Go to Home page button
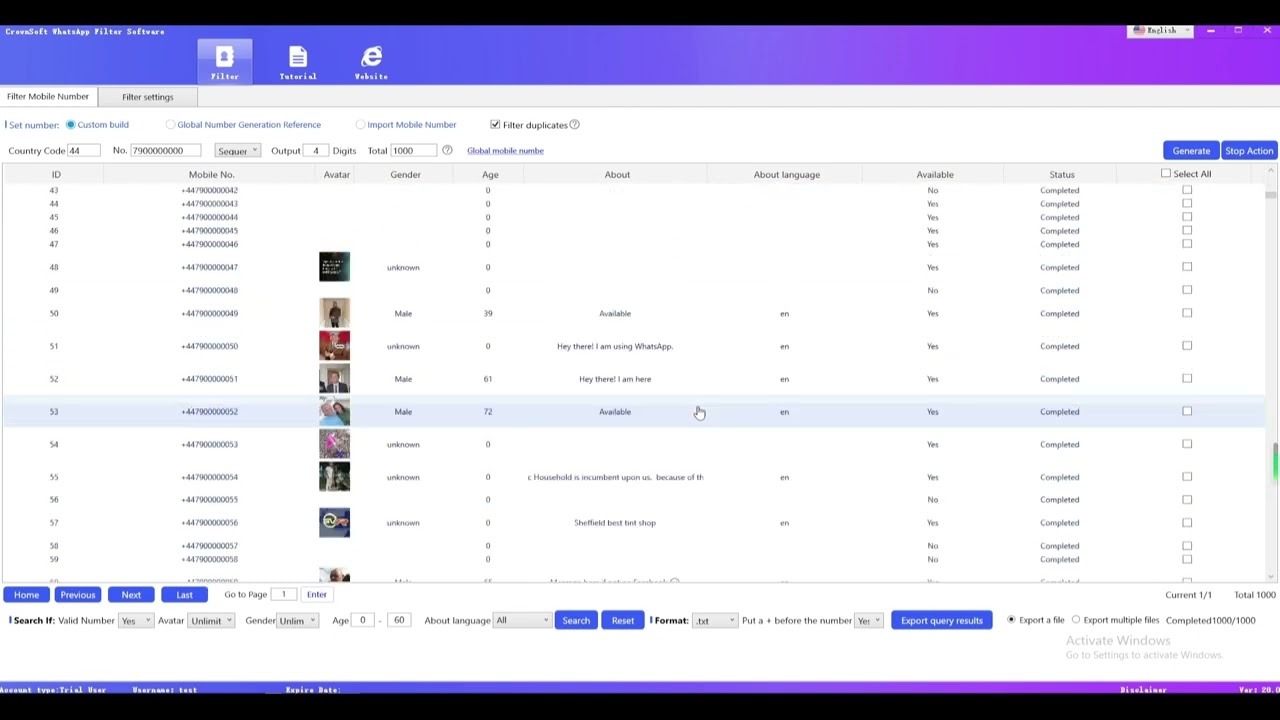 (26, 595)
